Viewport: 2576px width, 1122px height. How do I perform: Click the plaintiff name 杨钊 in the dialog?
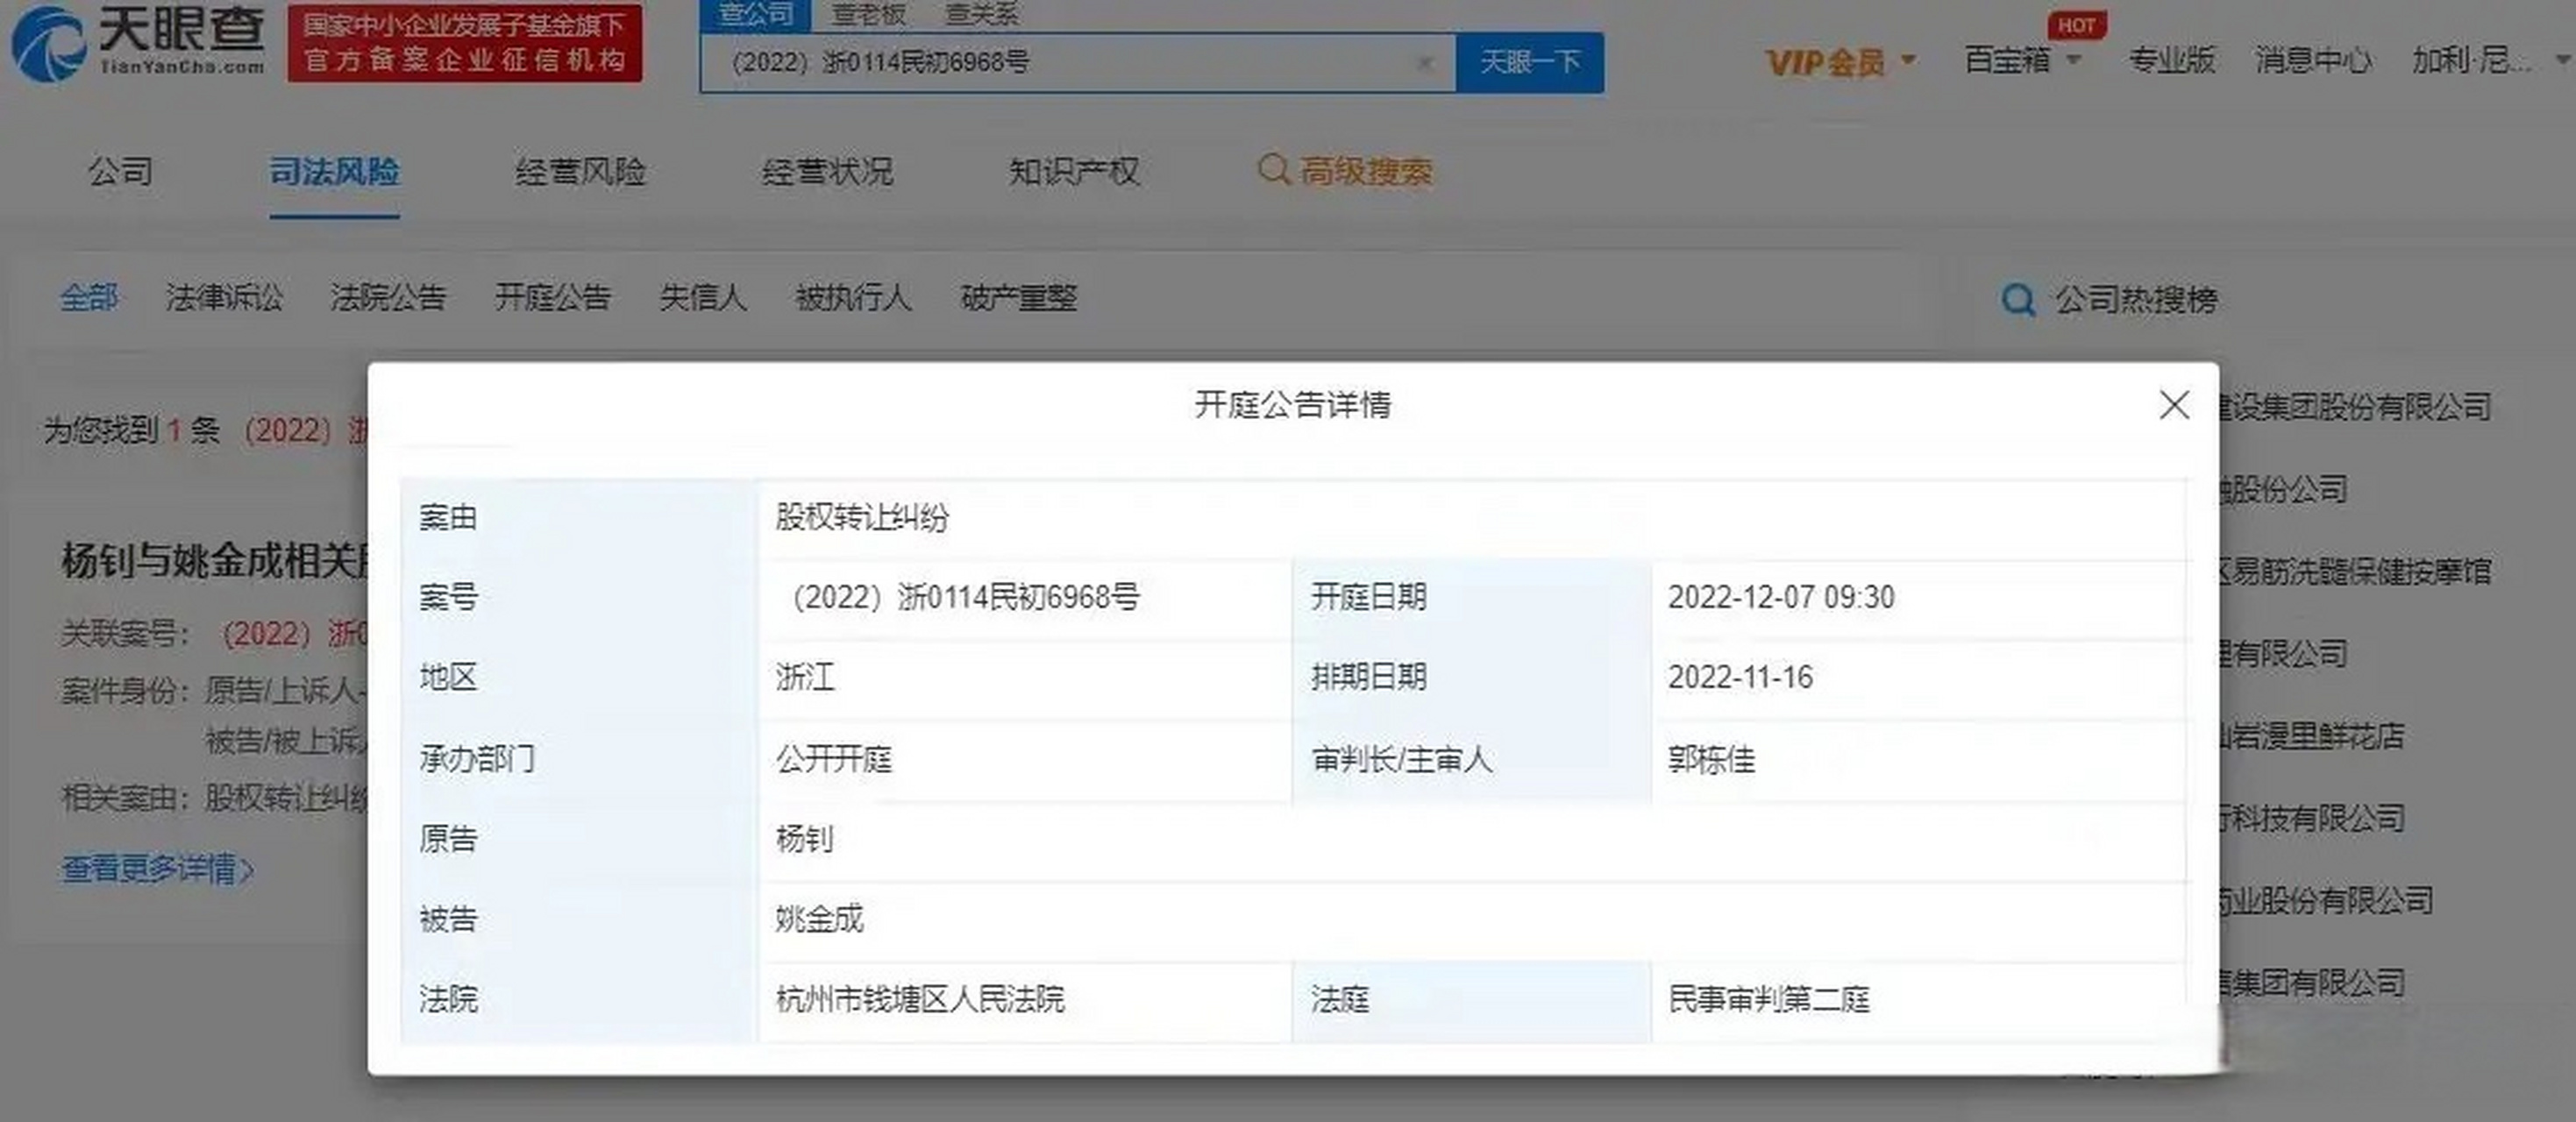tap(804, 838)
